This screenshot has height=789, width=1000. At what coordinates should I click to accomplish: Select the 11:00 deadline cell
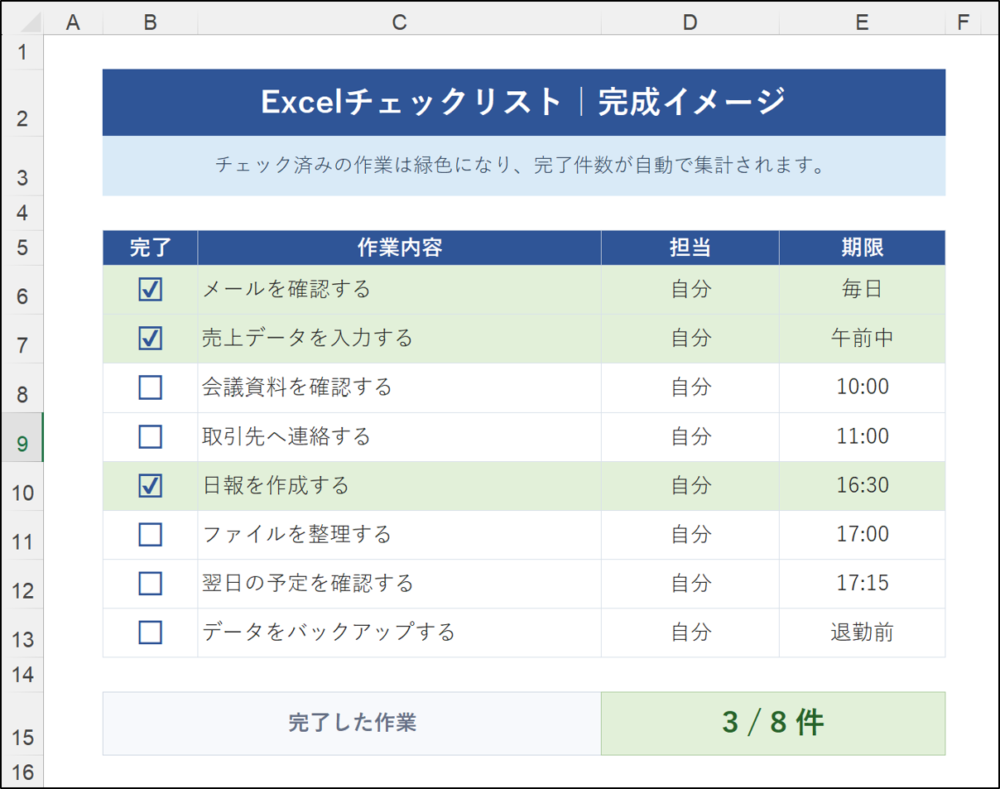click(x=862, y=437)
